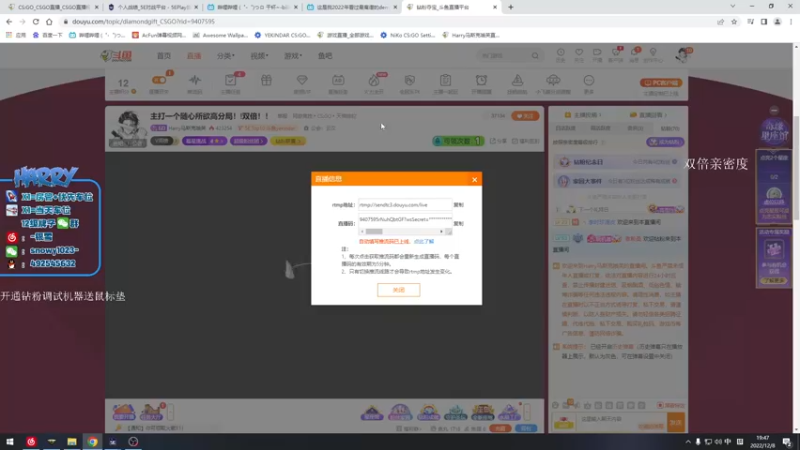800x450 pixels.
Task: Close the 直播信息 dialog with X
Action: click(474, 180)
